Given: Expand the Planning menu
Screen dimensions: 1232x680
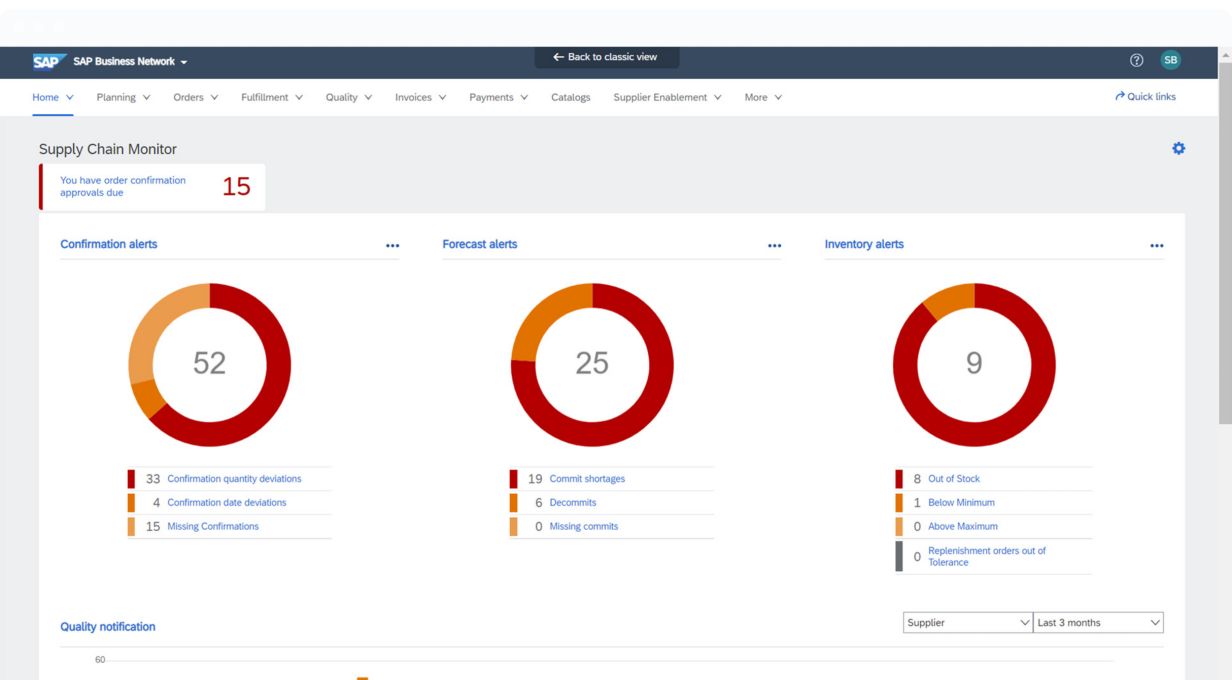Looking at the screenshot, I should [123, 98].
